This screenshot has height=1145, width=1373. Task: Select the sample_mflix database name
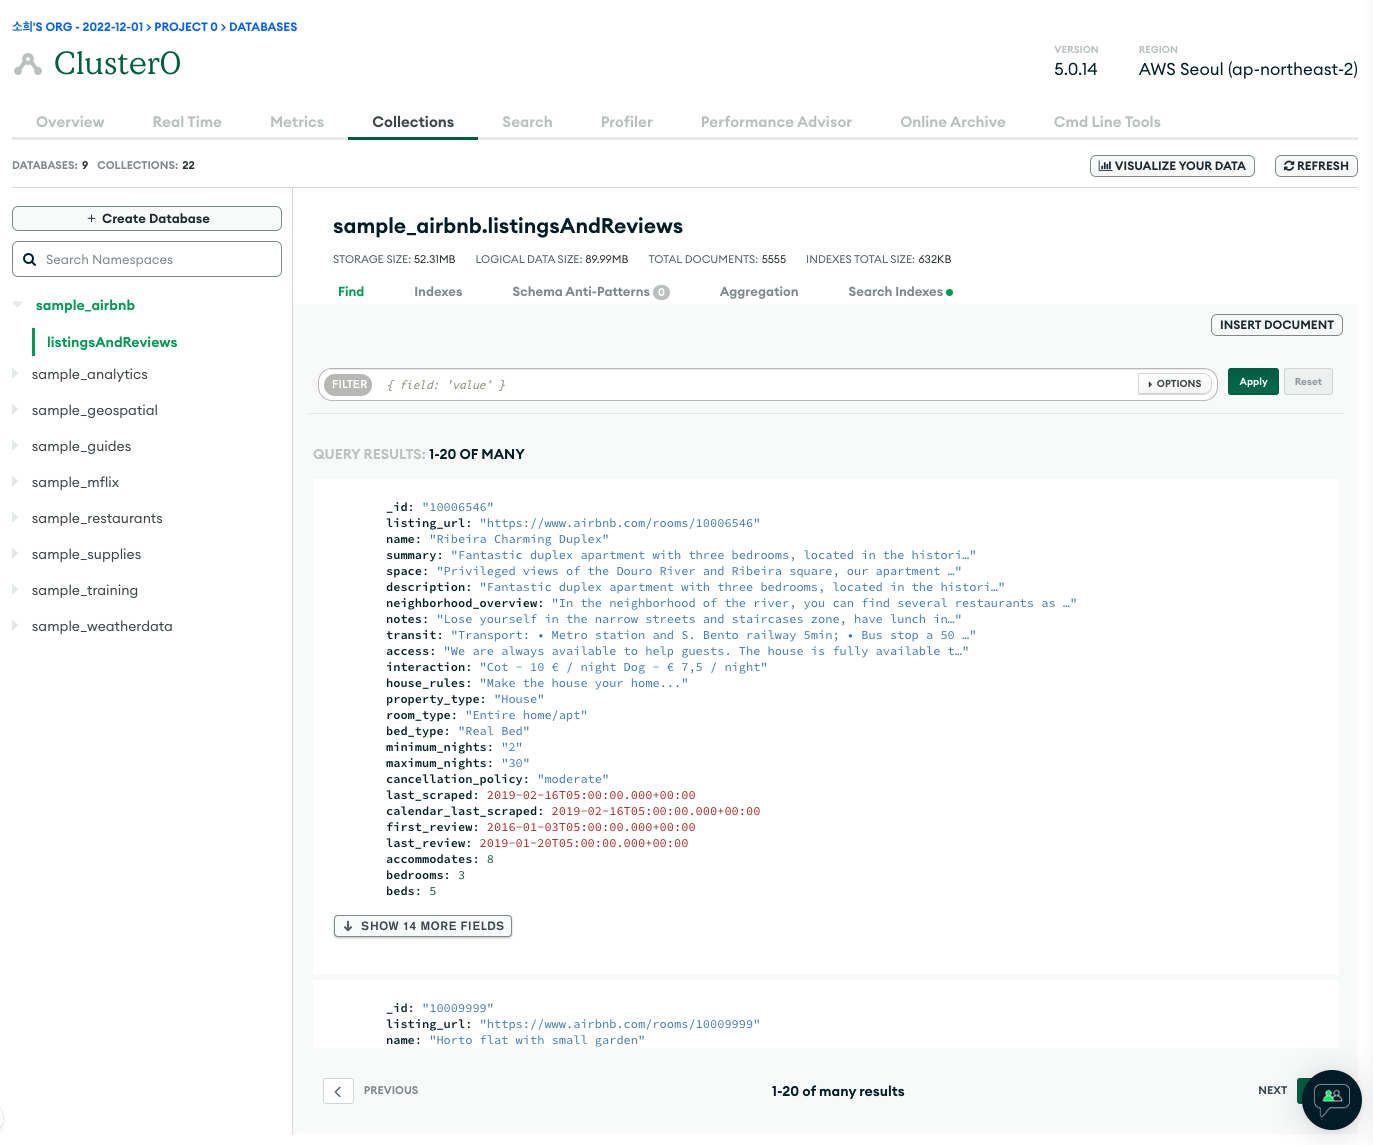(75, 482)
